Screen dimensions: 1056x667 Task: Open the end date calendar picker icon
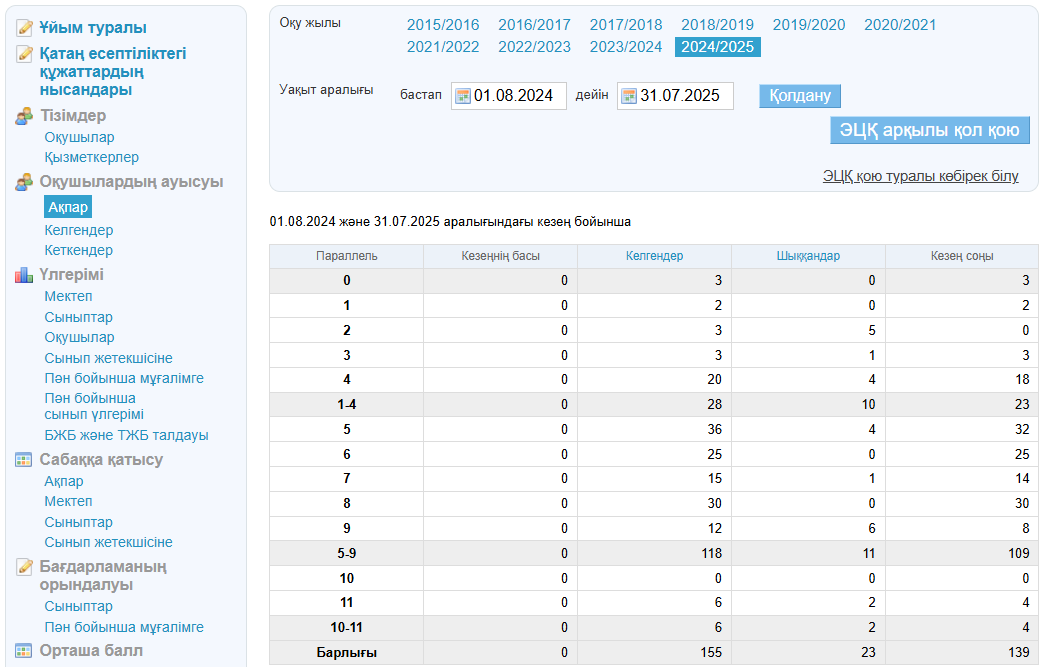click(629, 96)
